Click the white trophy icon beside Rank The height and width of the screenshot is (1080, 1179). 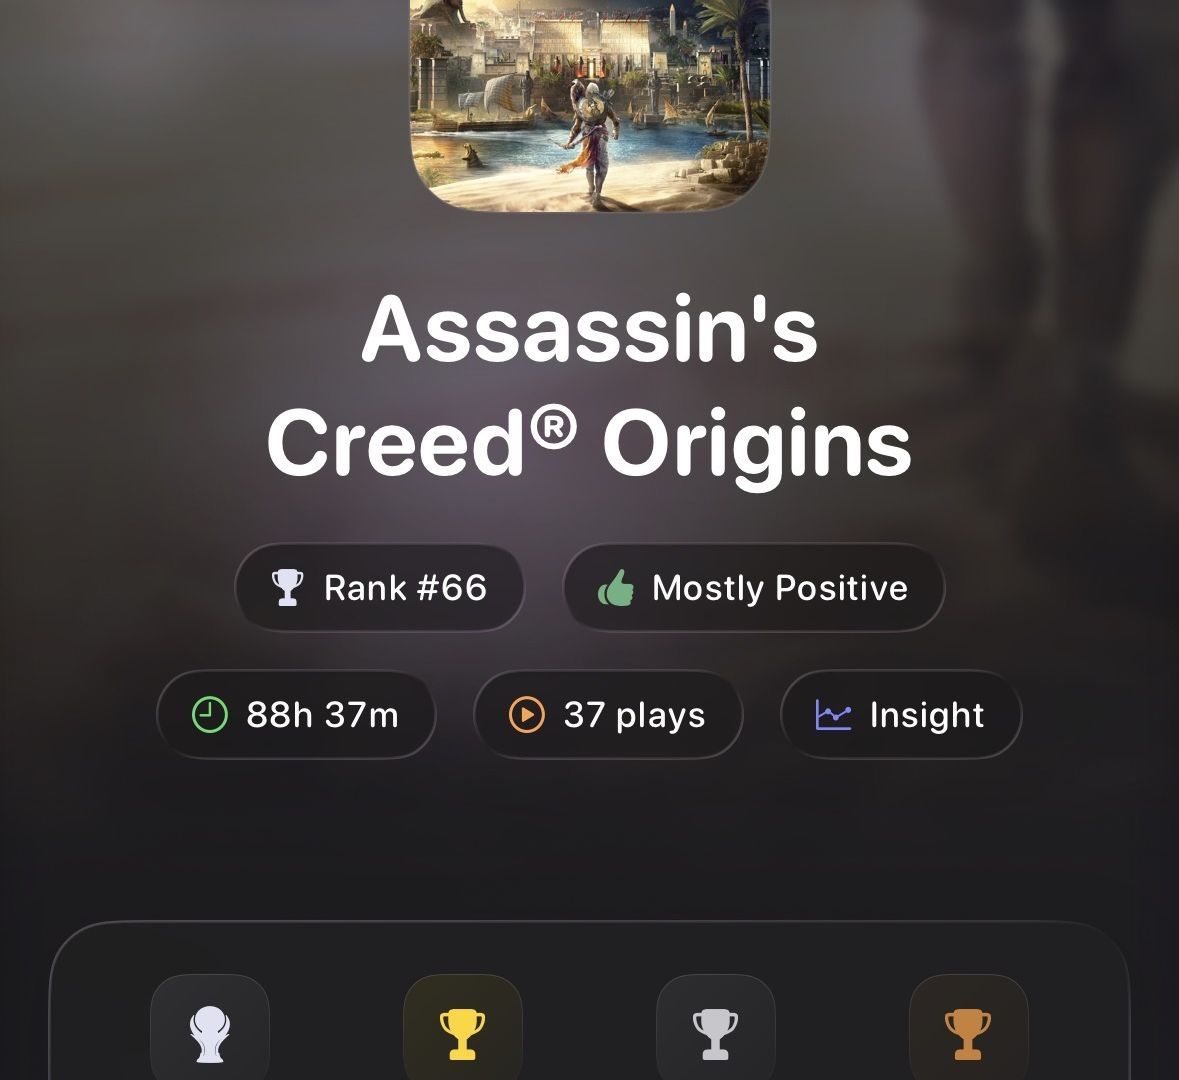287,587
